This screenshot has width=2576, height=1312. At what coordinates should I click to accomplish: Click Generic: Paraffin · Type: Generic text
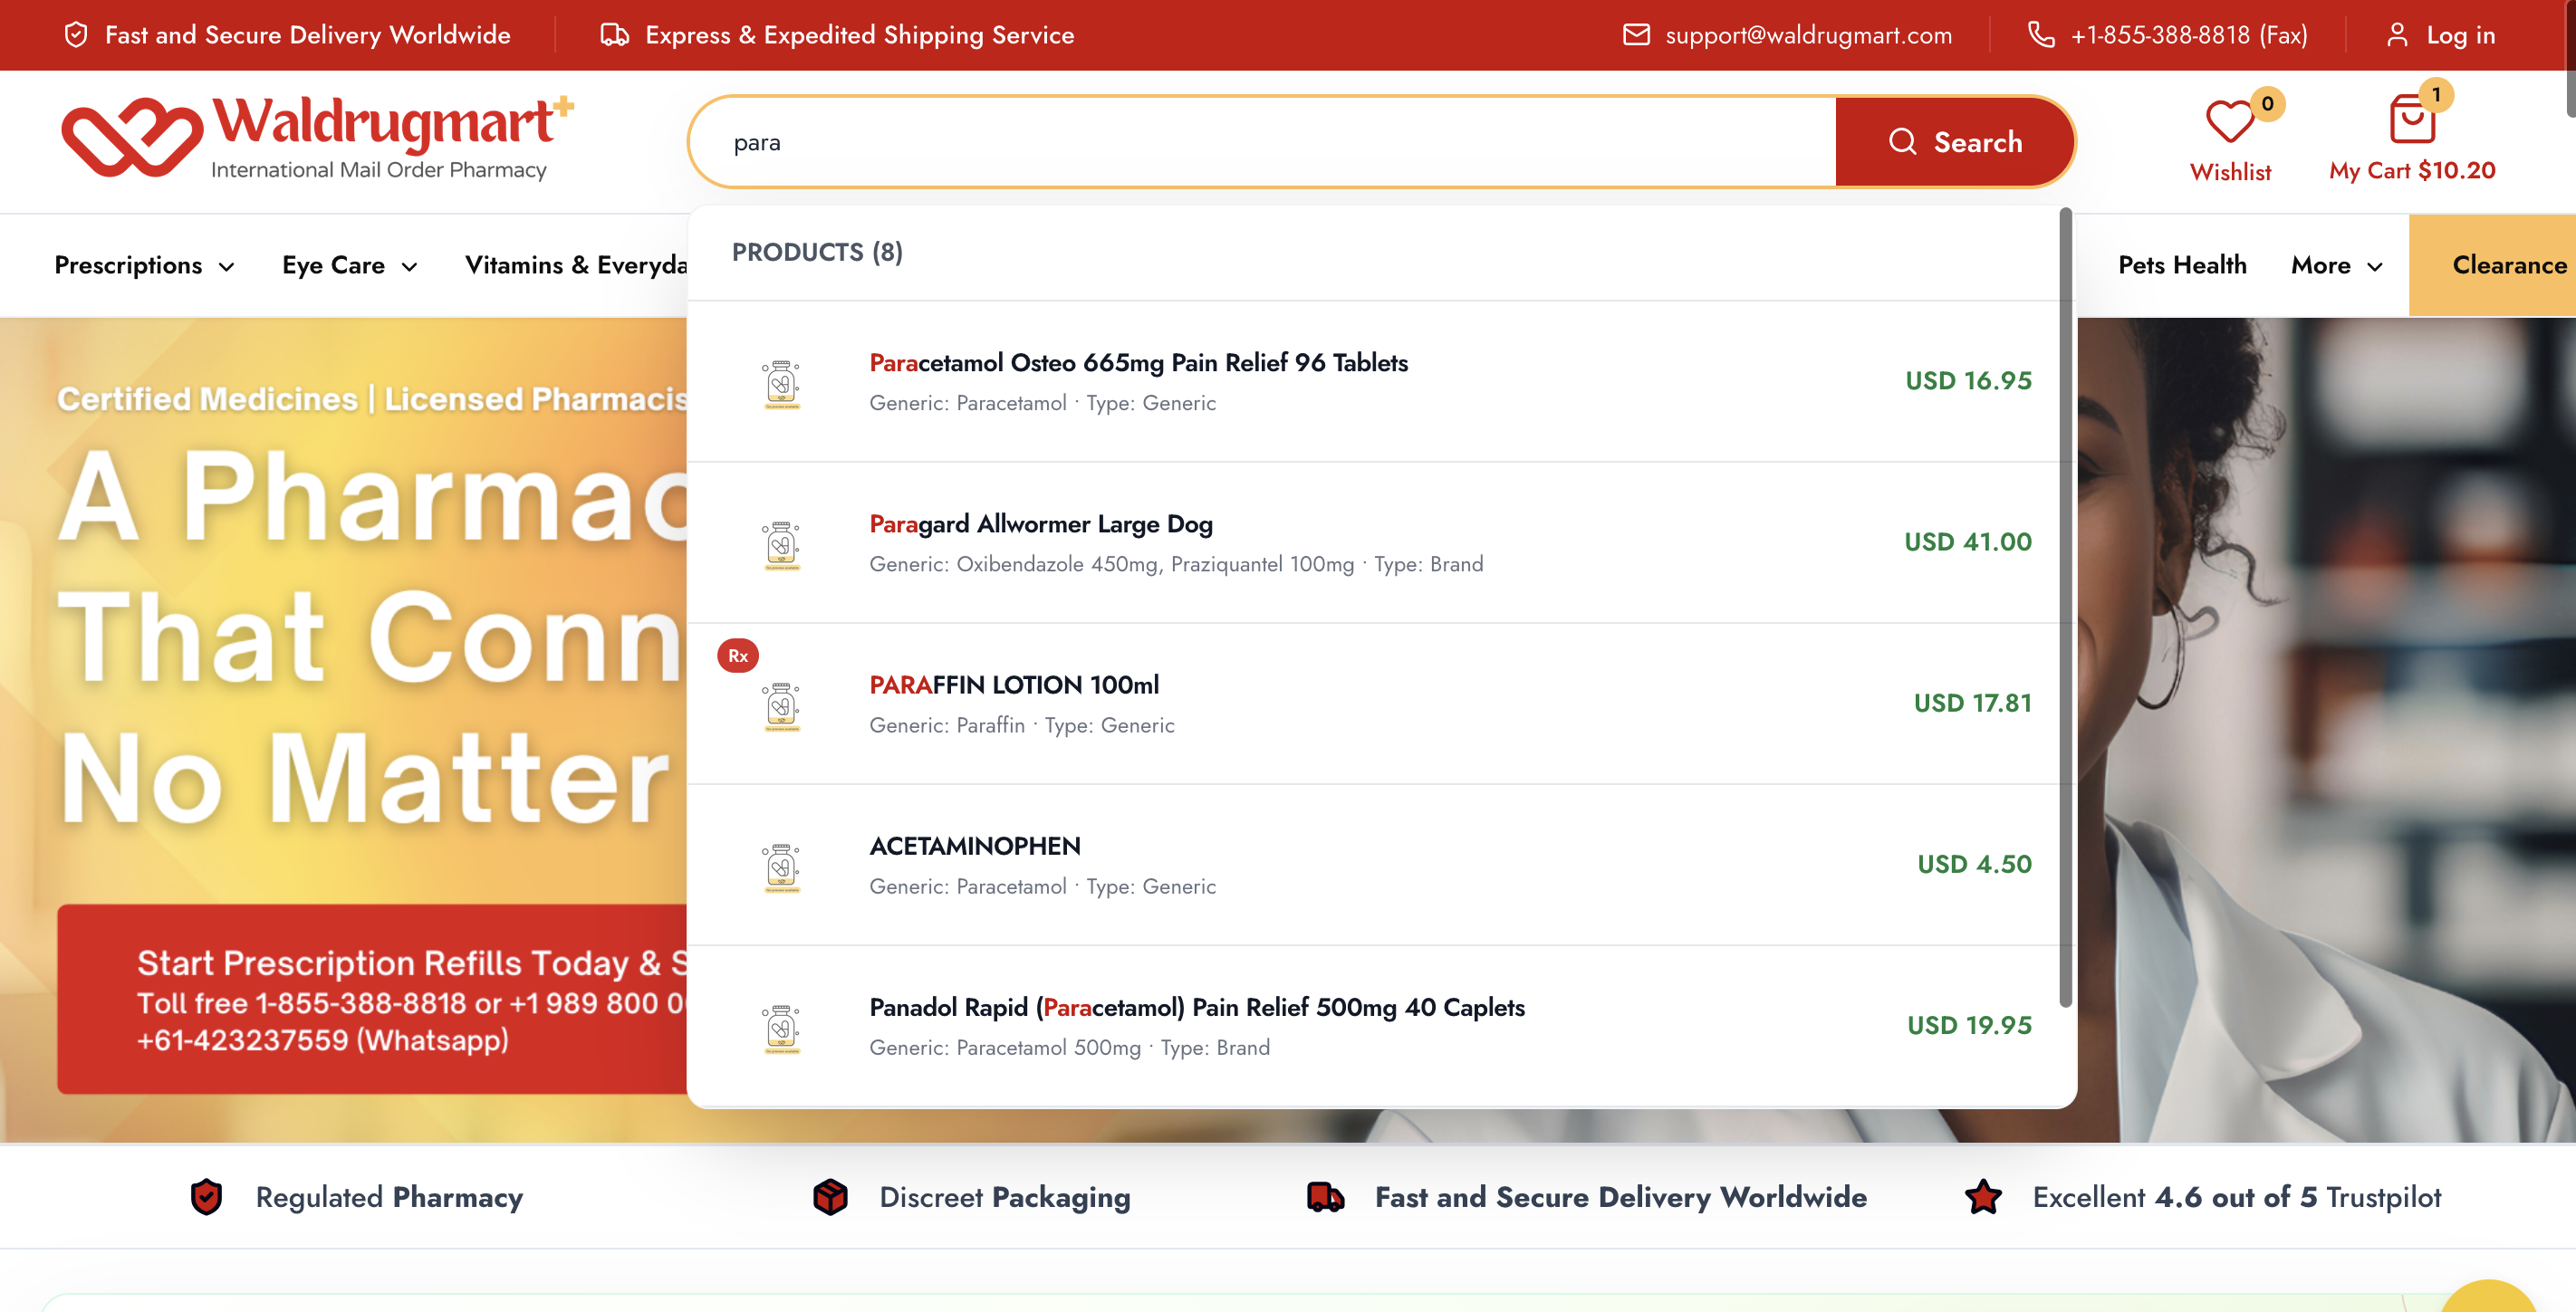point(1021,725)
